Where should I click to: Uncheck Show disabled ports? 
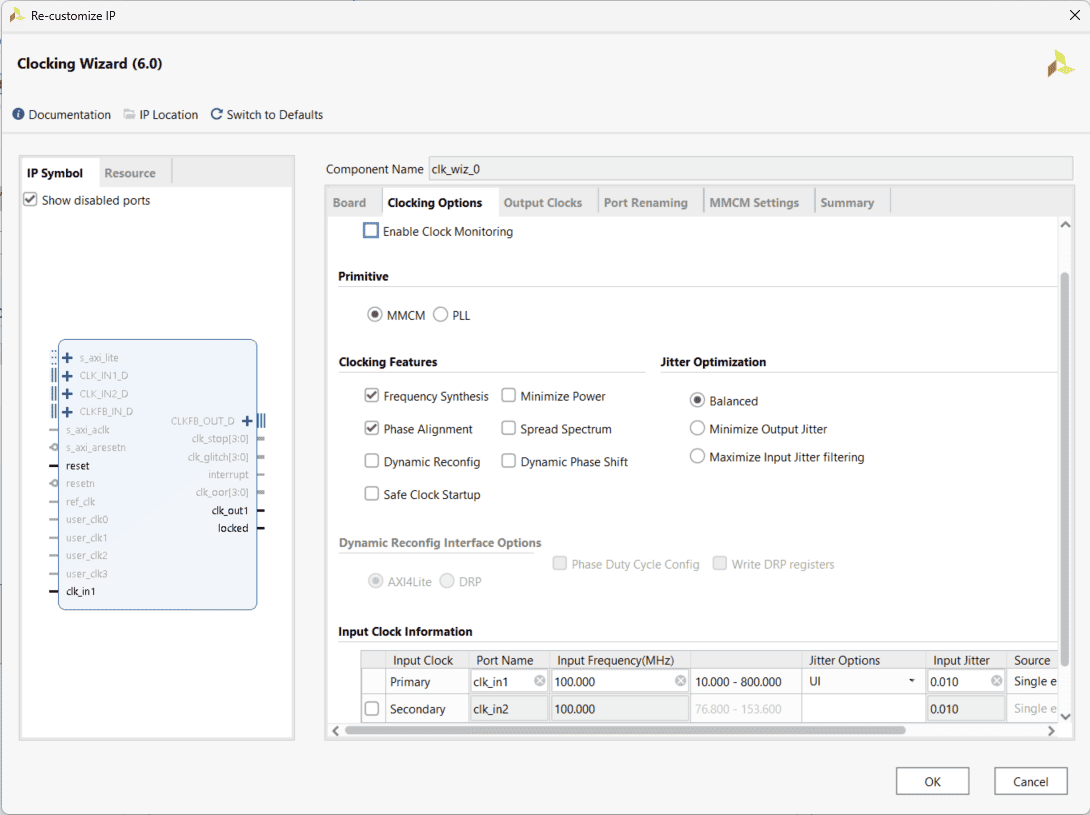coord(30,200)
